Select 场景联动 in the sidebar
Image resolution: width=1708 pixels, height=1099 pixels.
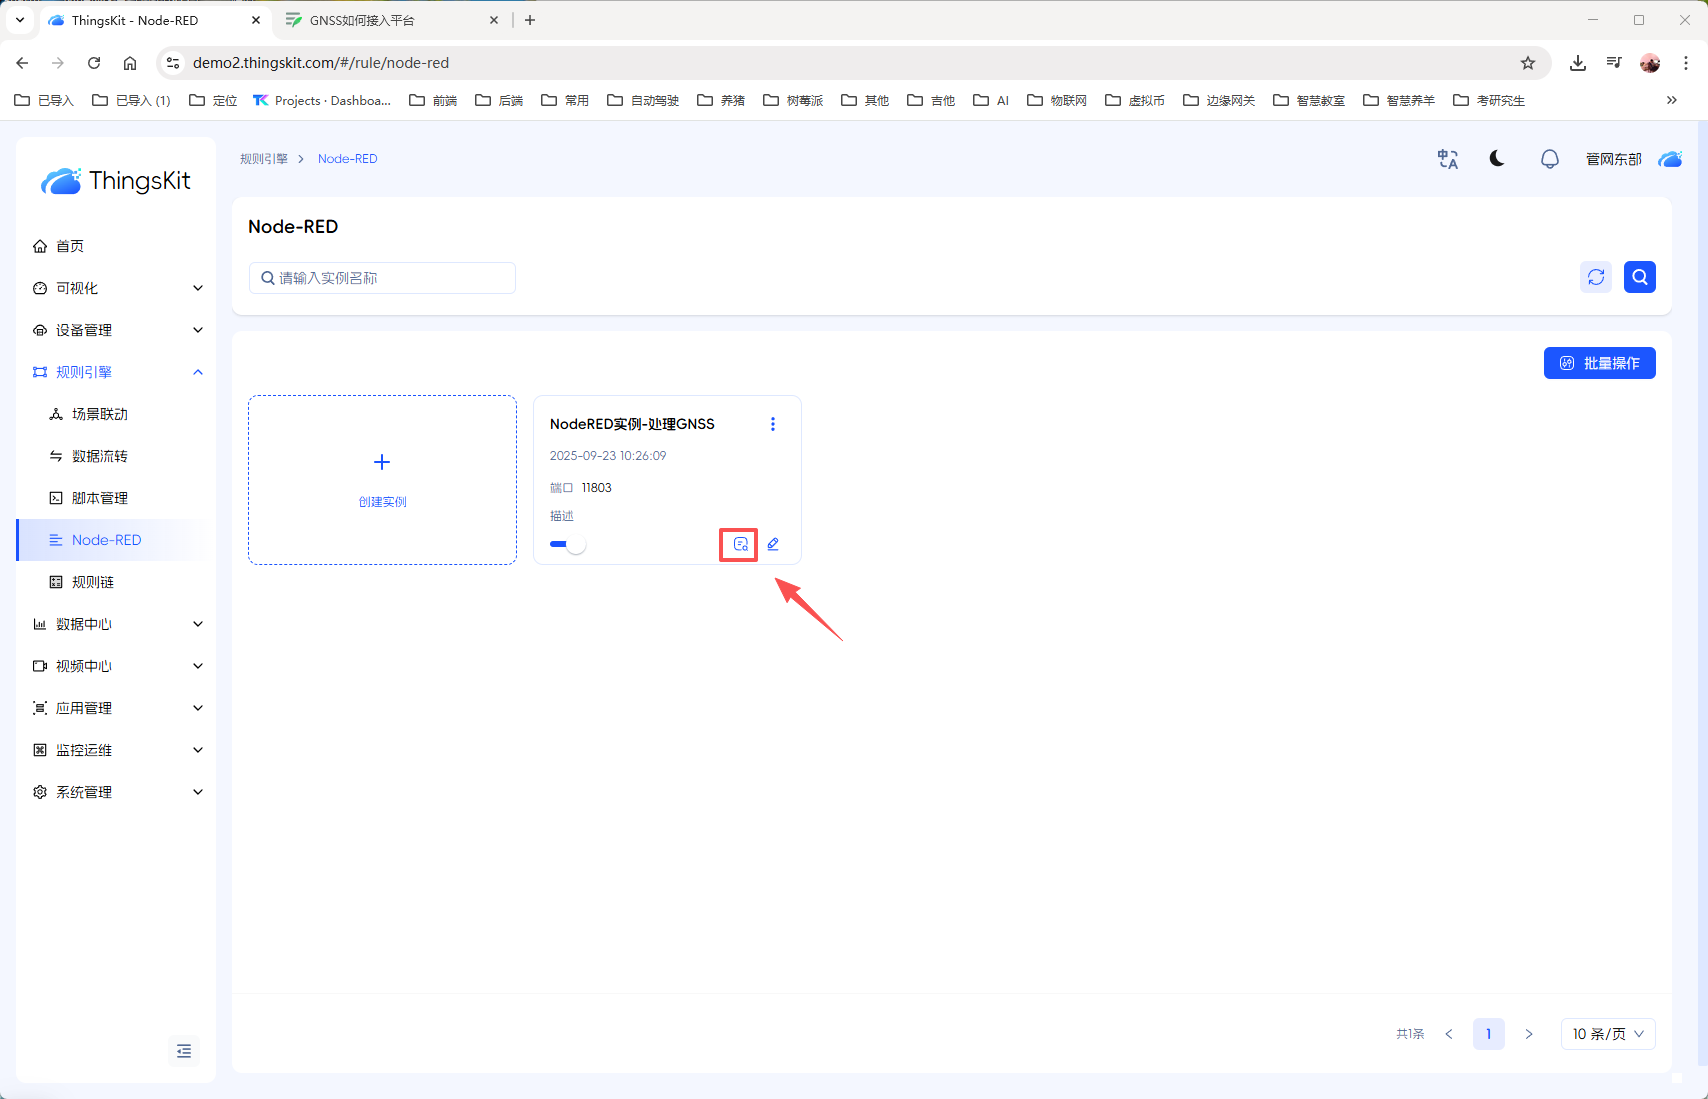(100, 414)
